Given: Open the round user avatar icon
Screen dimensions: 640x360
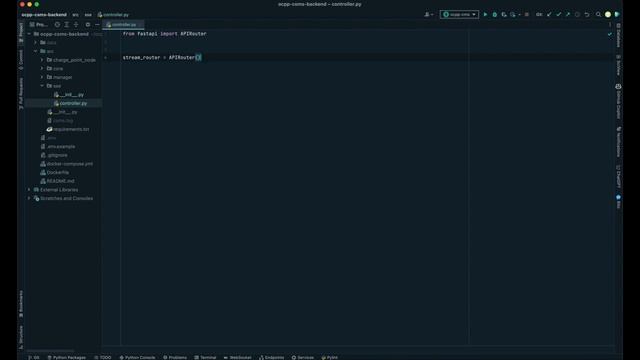Looking at the screenshot, I should click(608, 14).
